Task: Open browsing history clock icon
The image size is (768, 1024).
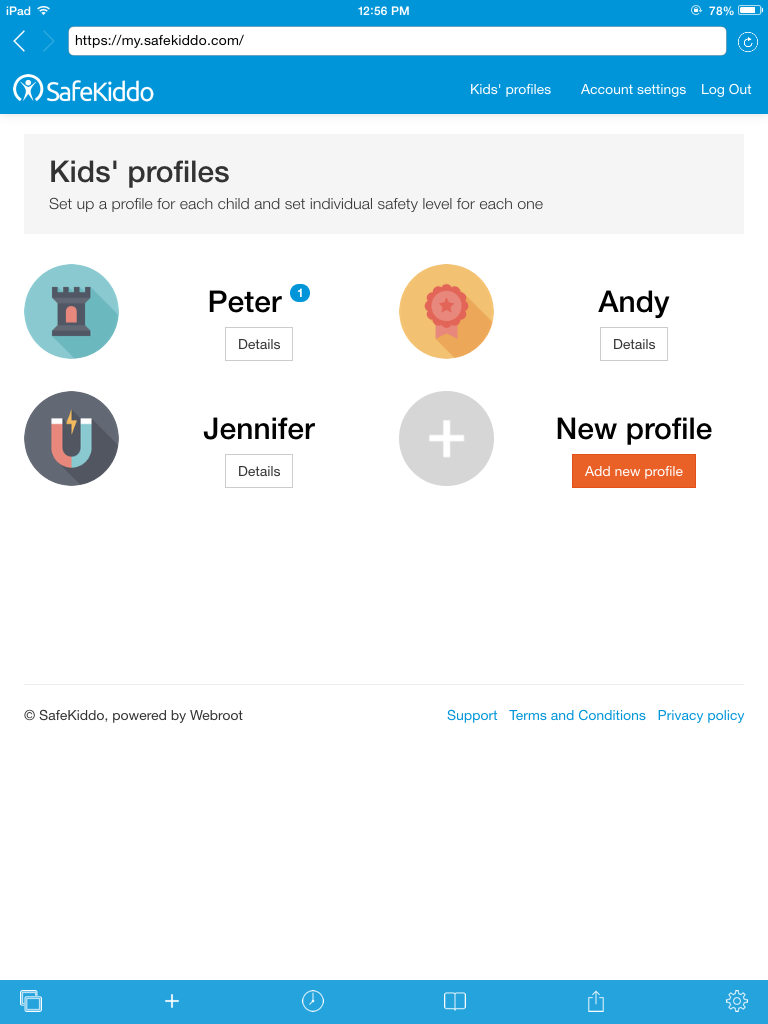Action: (x=313, y=1000)
